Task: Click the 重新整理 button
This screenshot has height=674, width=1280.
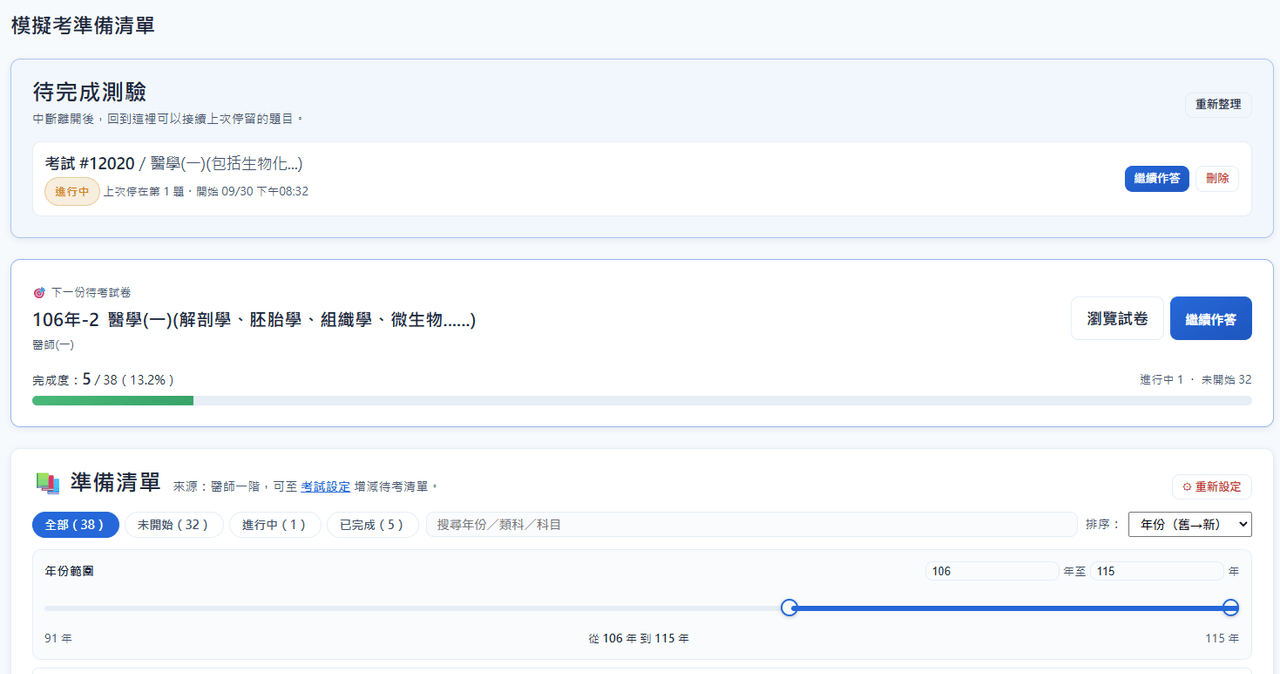Action: pos(1218,105)
